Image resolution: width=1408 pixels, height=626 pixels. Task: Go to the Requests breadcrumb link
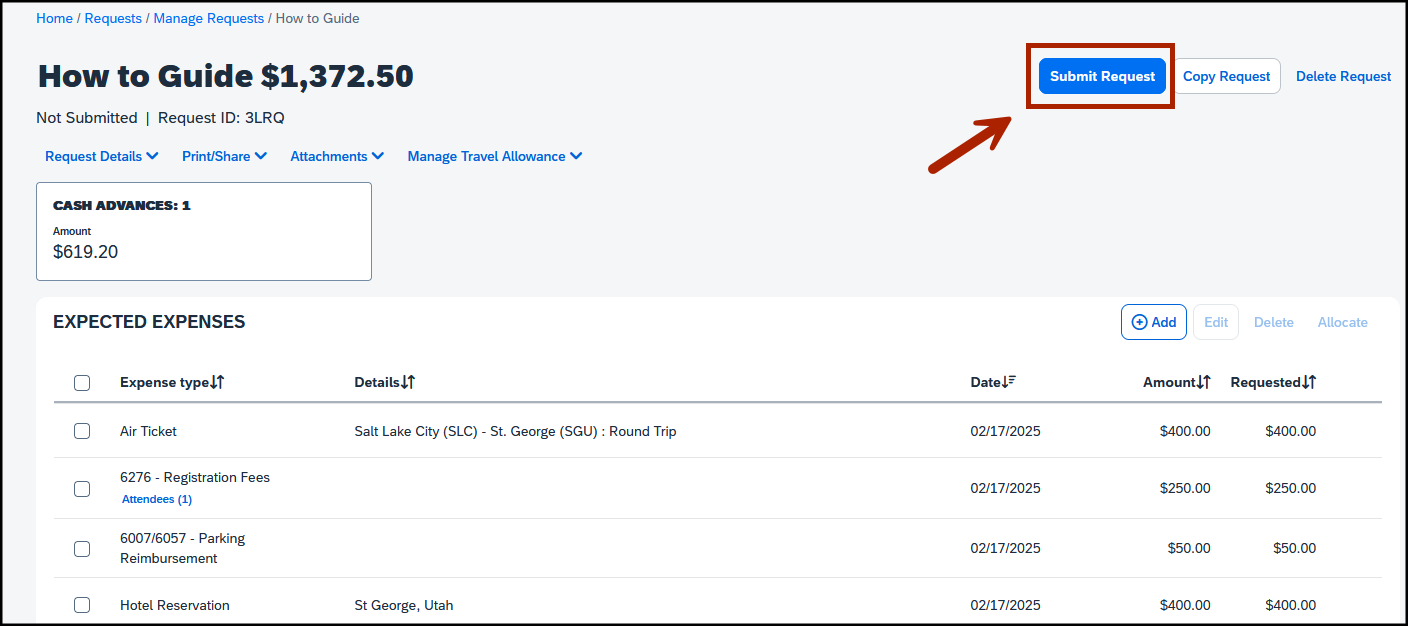(113, 18)
